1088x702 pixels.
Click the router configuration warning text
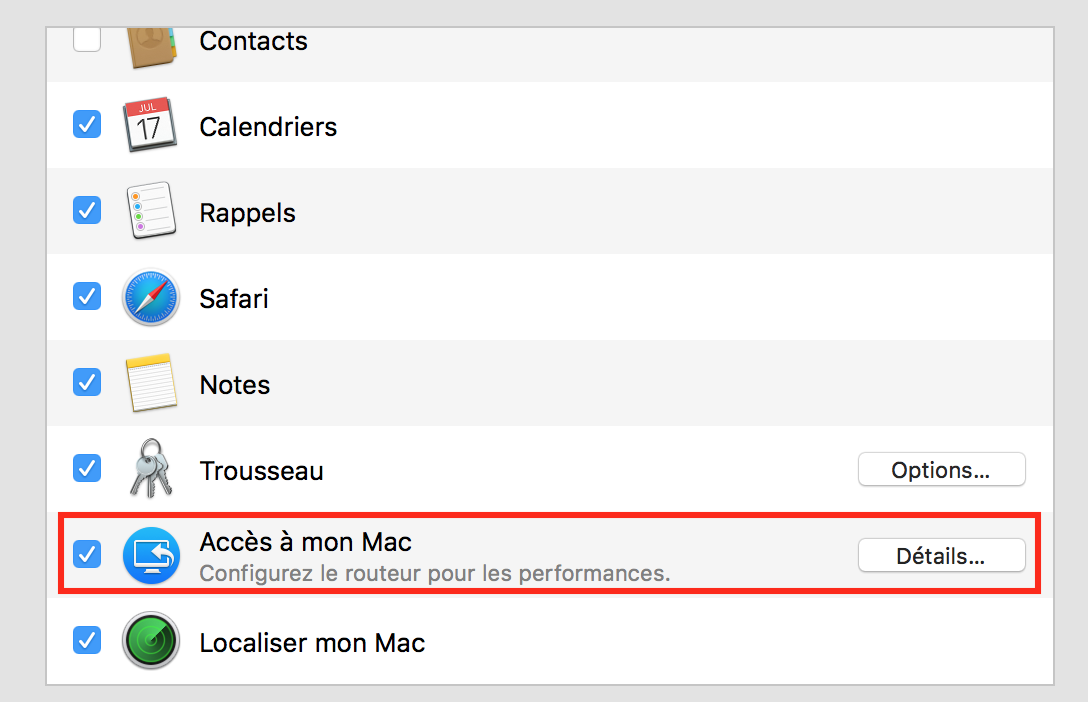[434, 575]
